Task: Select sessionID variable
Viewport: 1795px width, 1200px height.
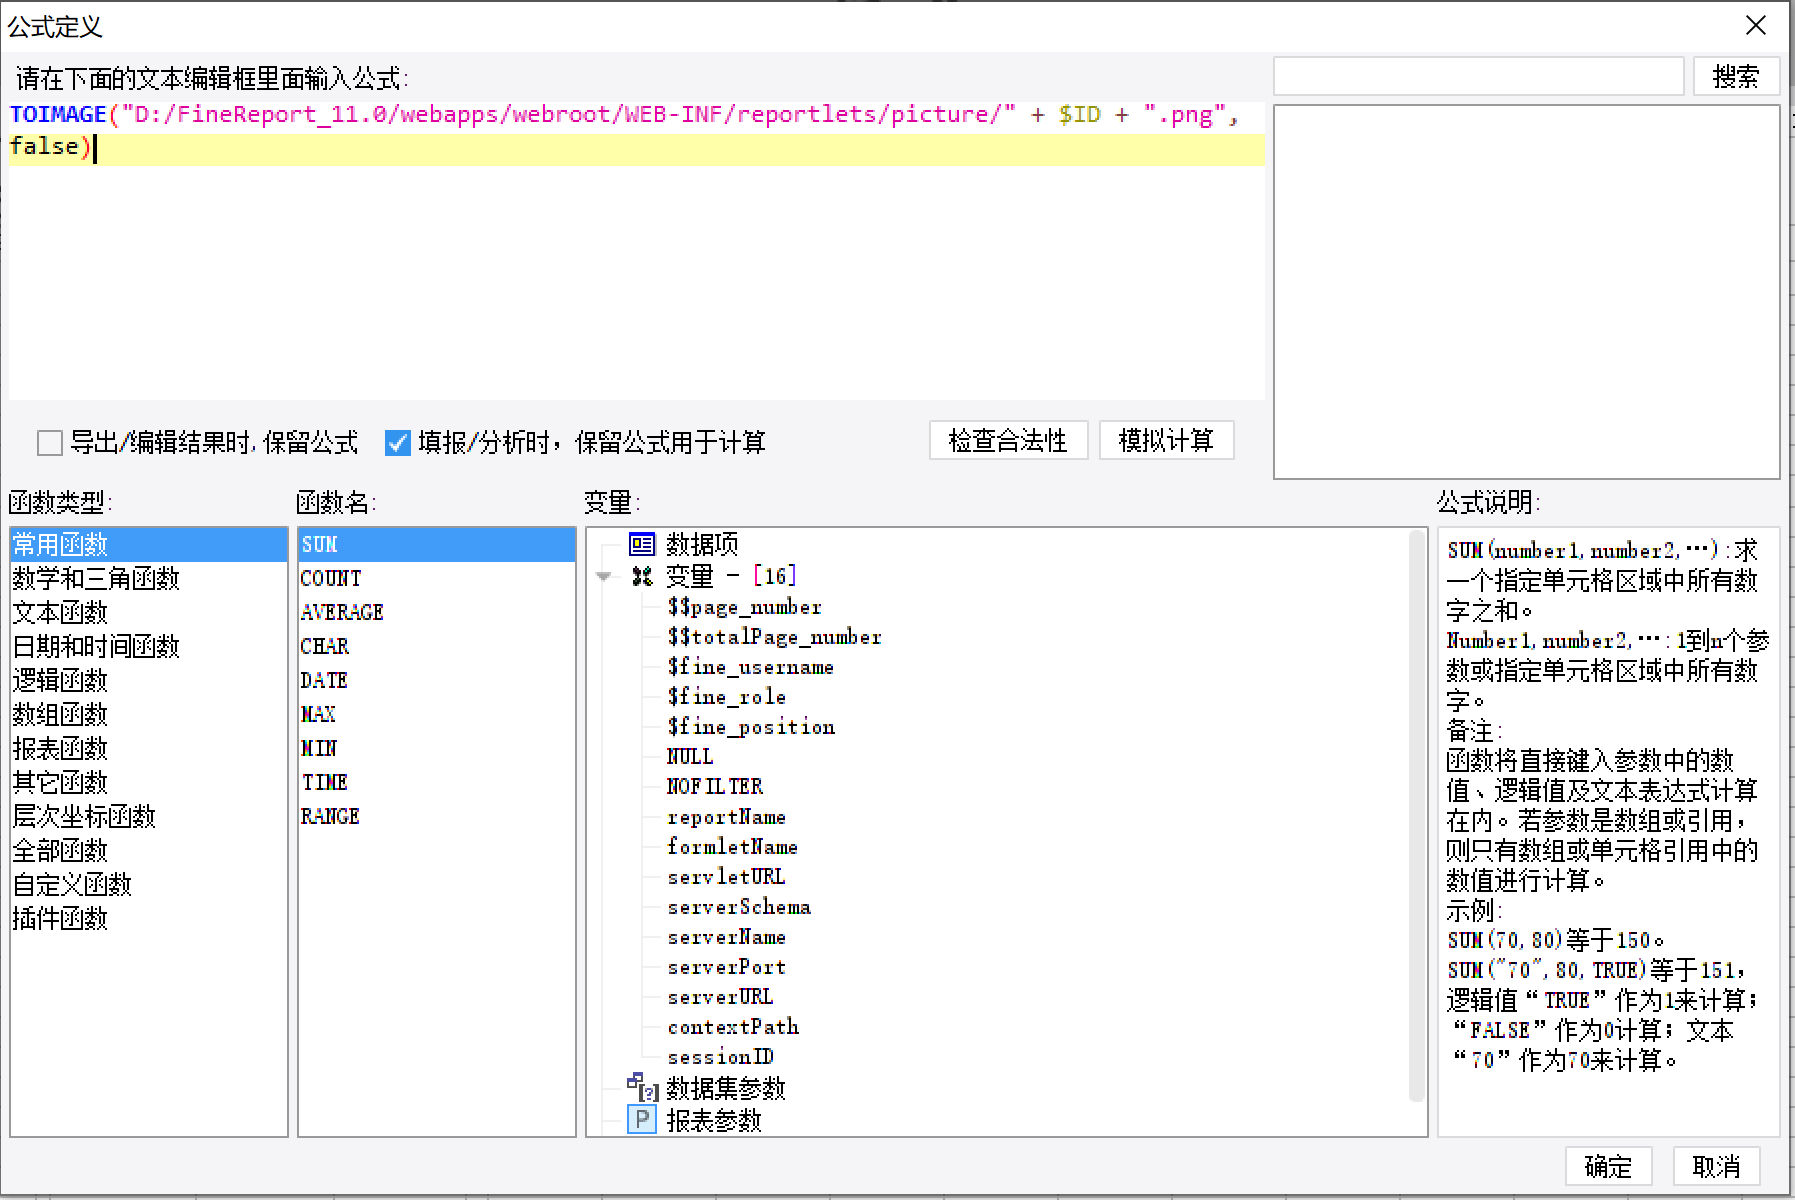Action: tap(720, 1057)
